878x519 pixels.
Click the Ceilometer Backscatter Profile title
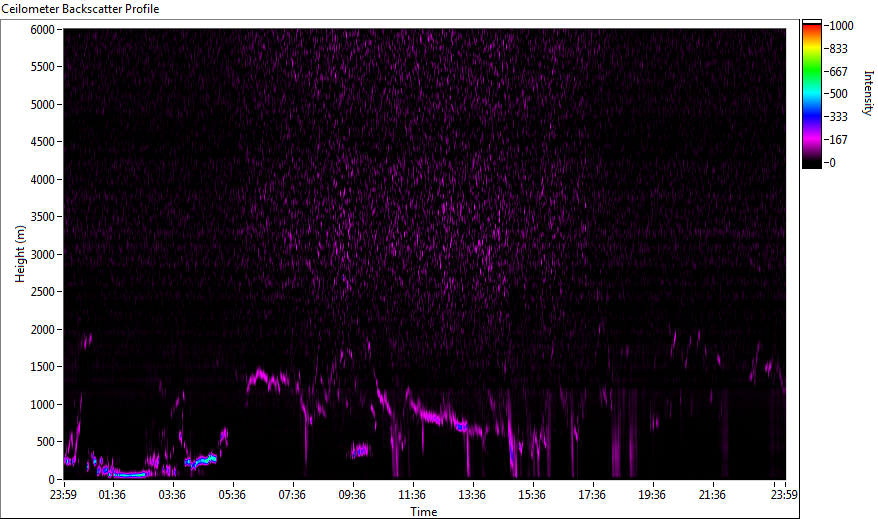pyautogui.click(x=80, y=9)
